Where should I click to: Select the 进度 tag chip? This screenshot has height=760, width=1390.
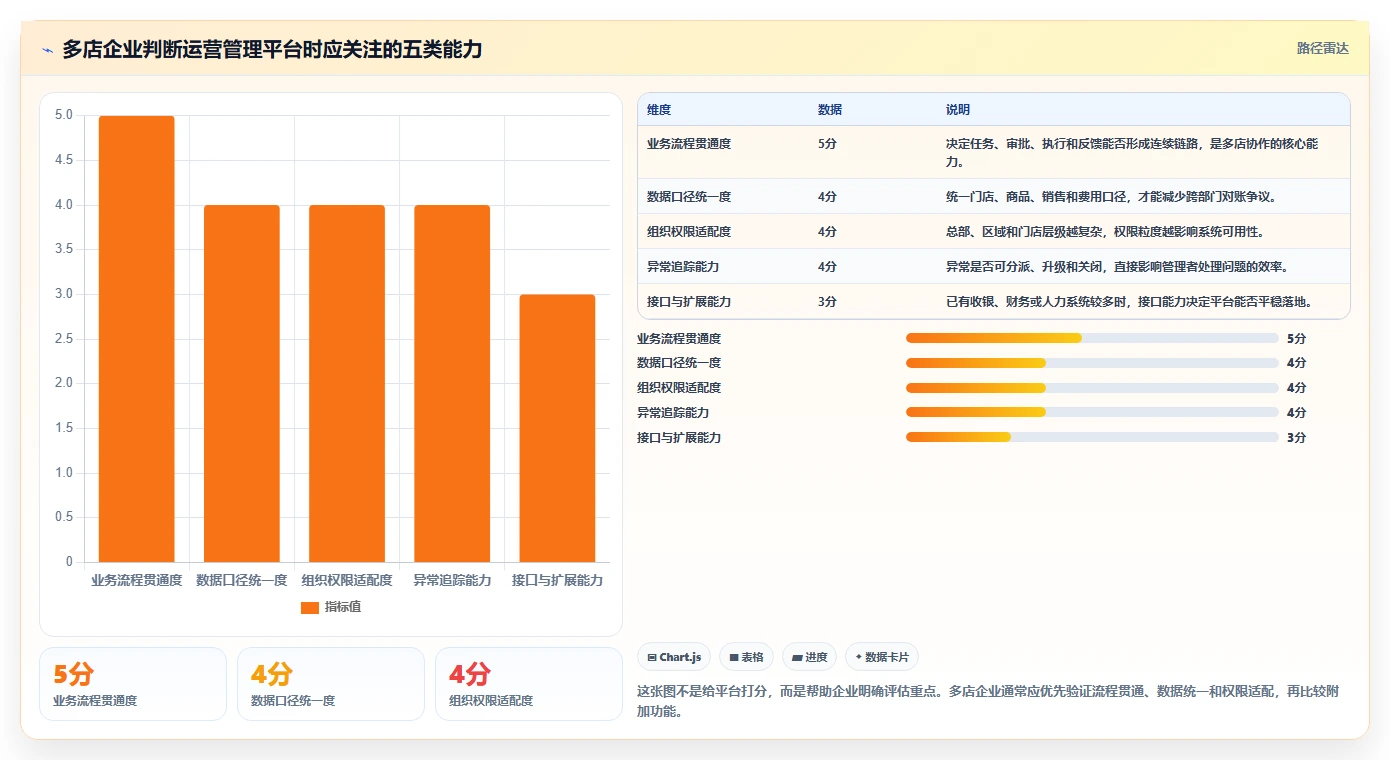tap(809, 657)
